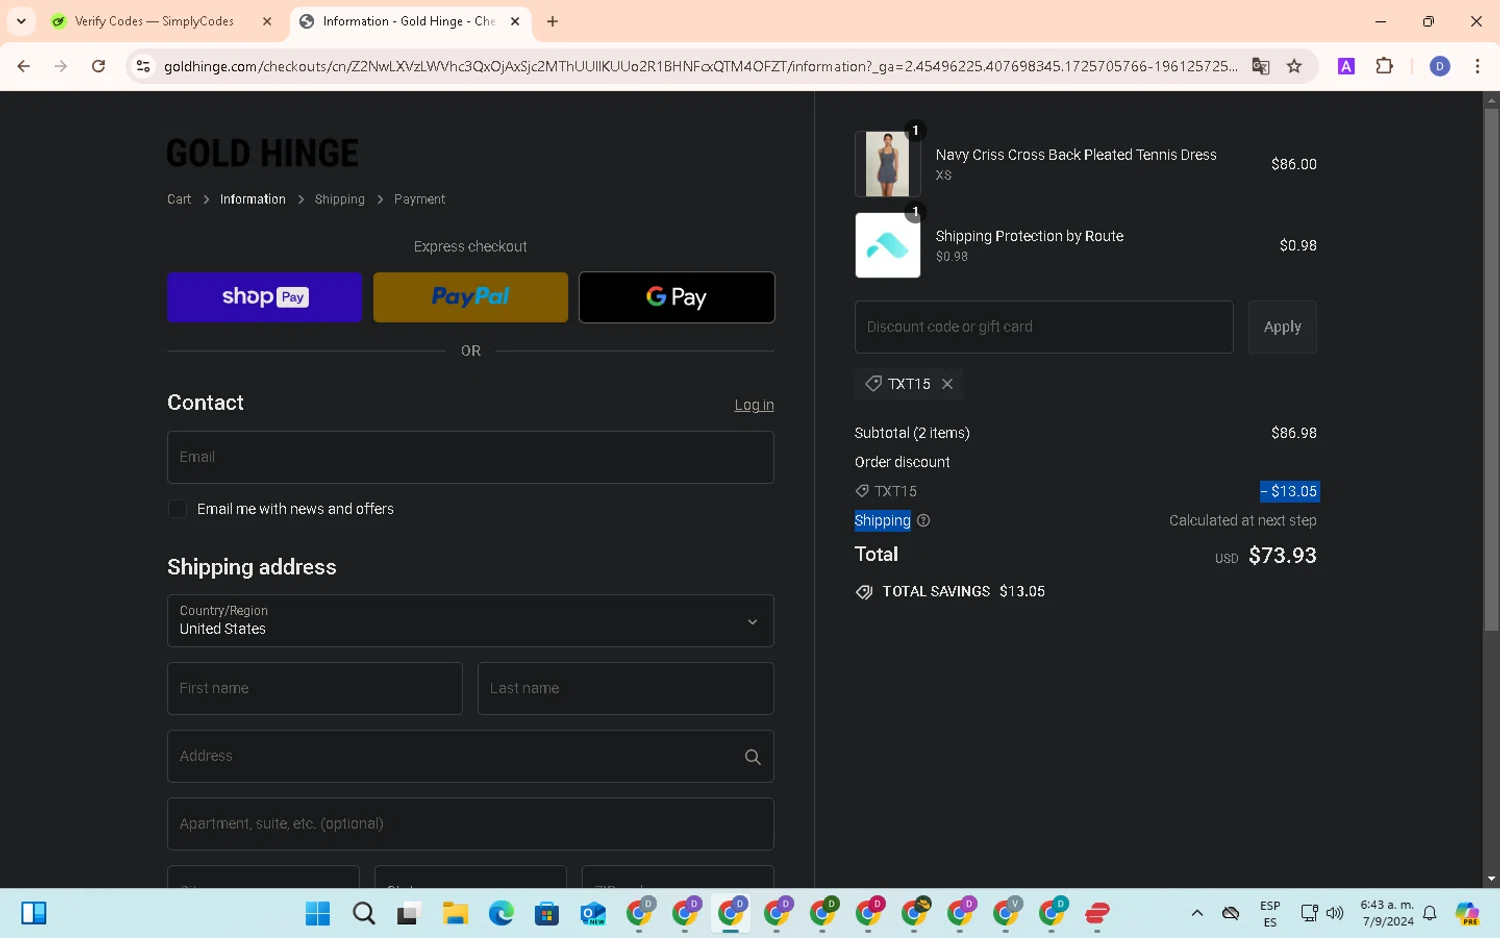This screenshot has width=1500, height=938.
Task: Select the Information - Gold Hinge tab
Action: point(410,21)
